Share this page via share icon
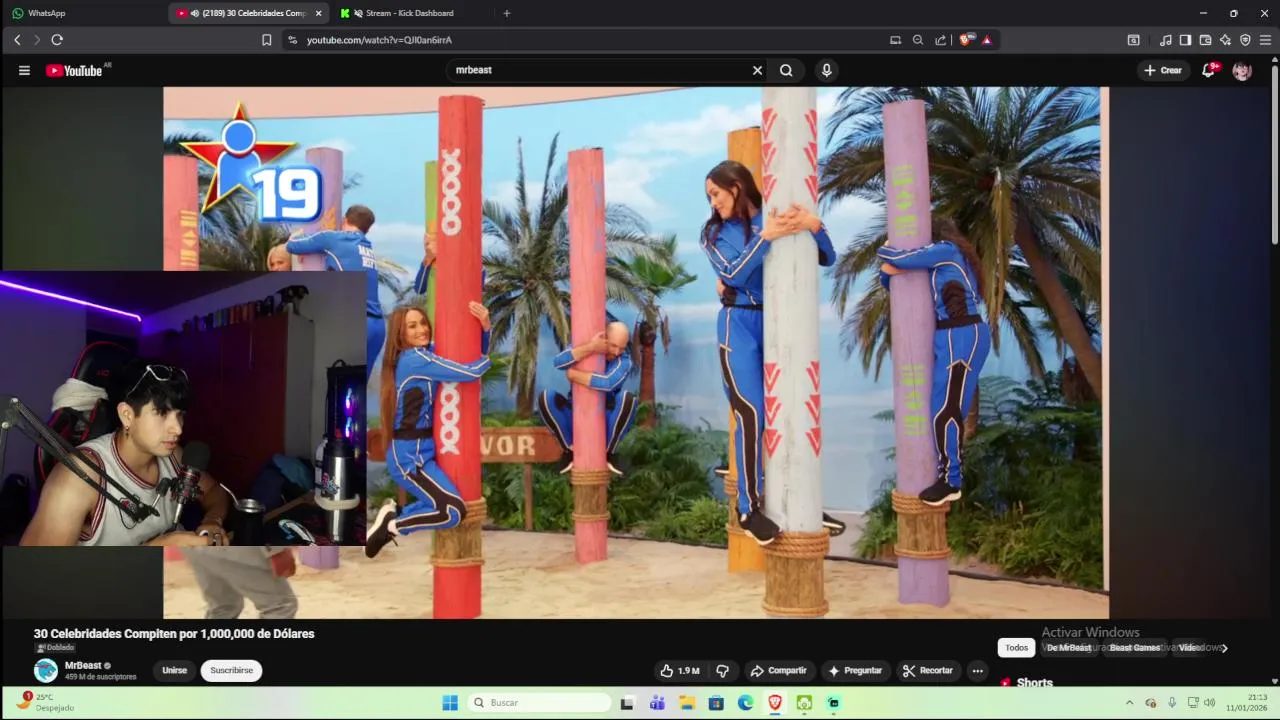Viewport: 1280px width, 720px height. click(941, 40)
